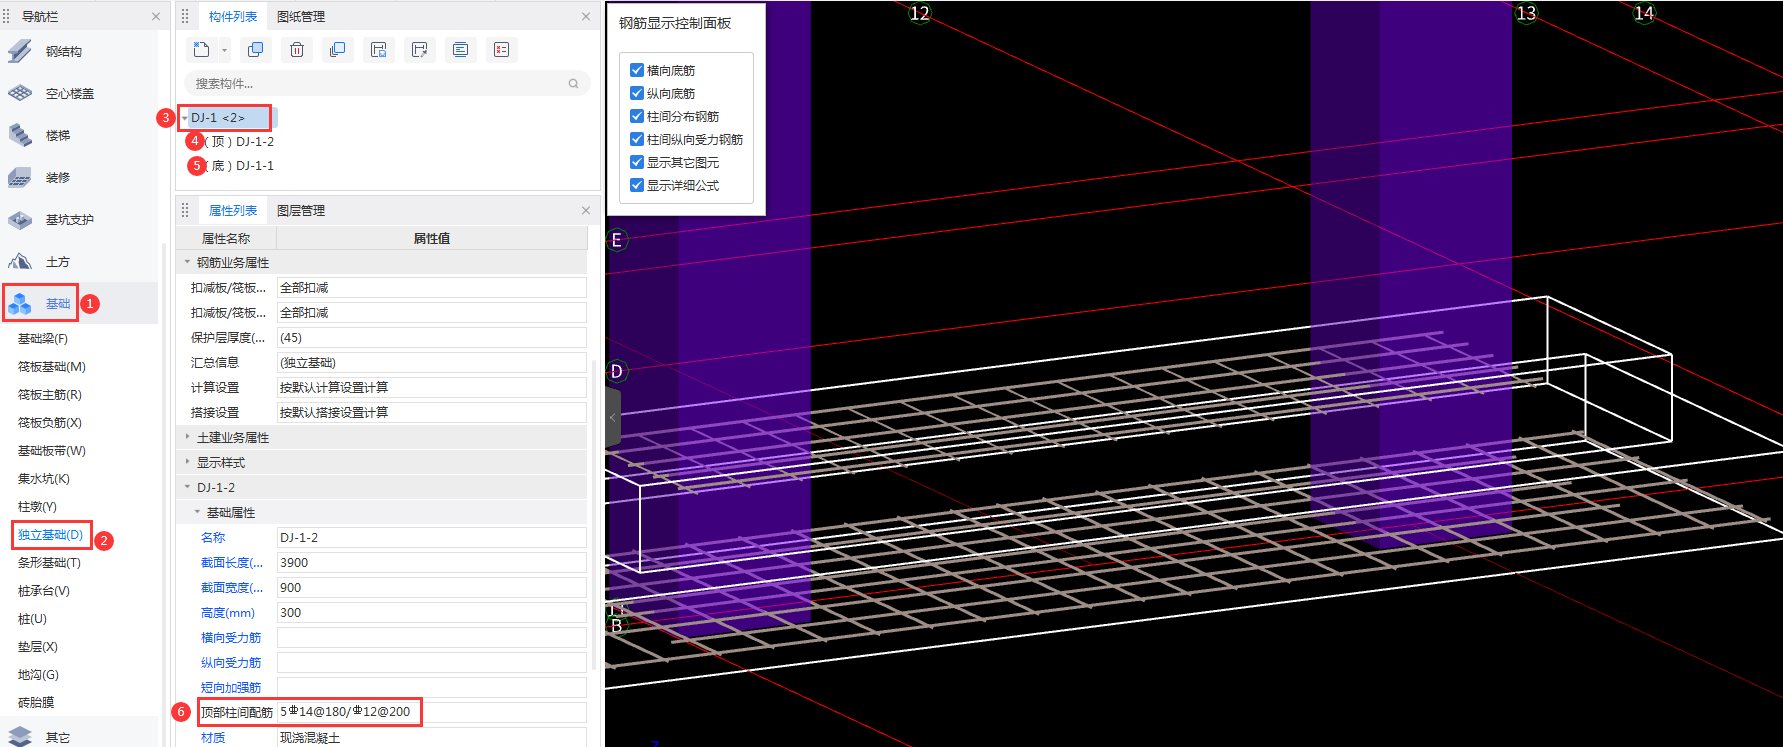The width and height of the screenshot is (1783, 747).
Task: Select (底) DJ-1-1 tree item
Action: coord(238,166)
